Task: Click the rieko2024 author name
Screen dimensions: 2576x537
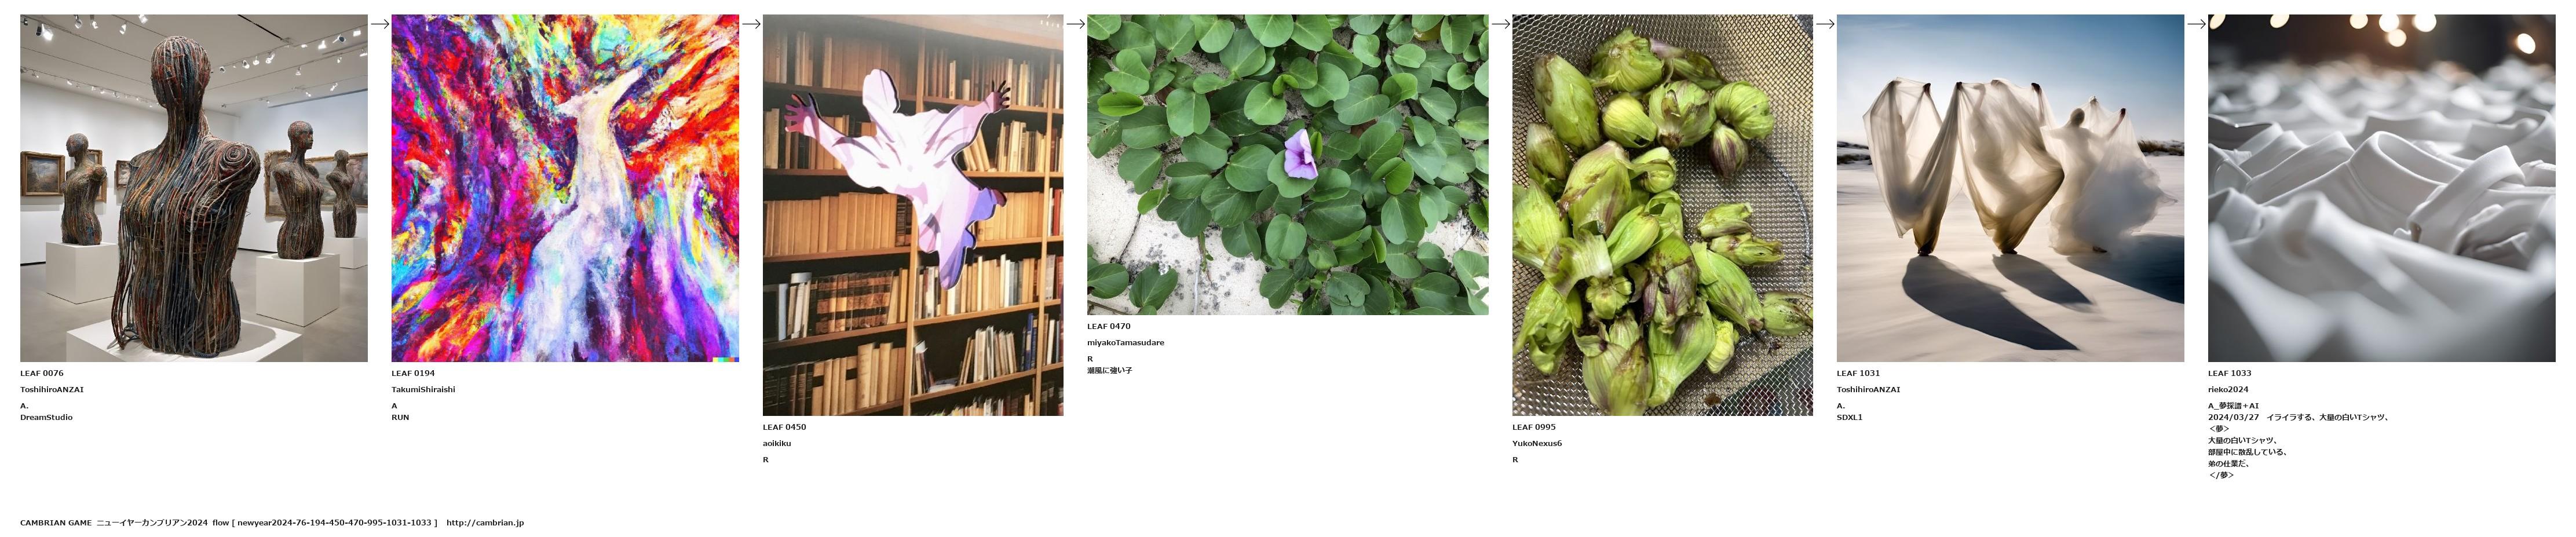Action: coord(2228,389)
